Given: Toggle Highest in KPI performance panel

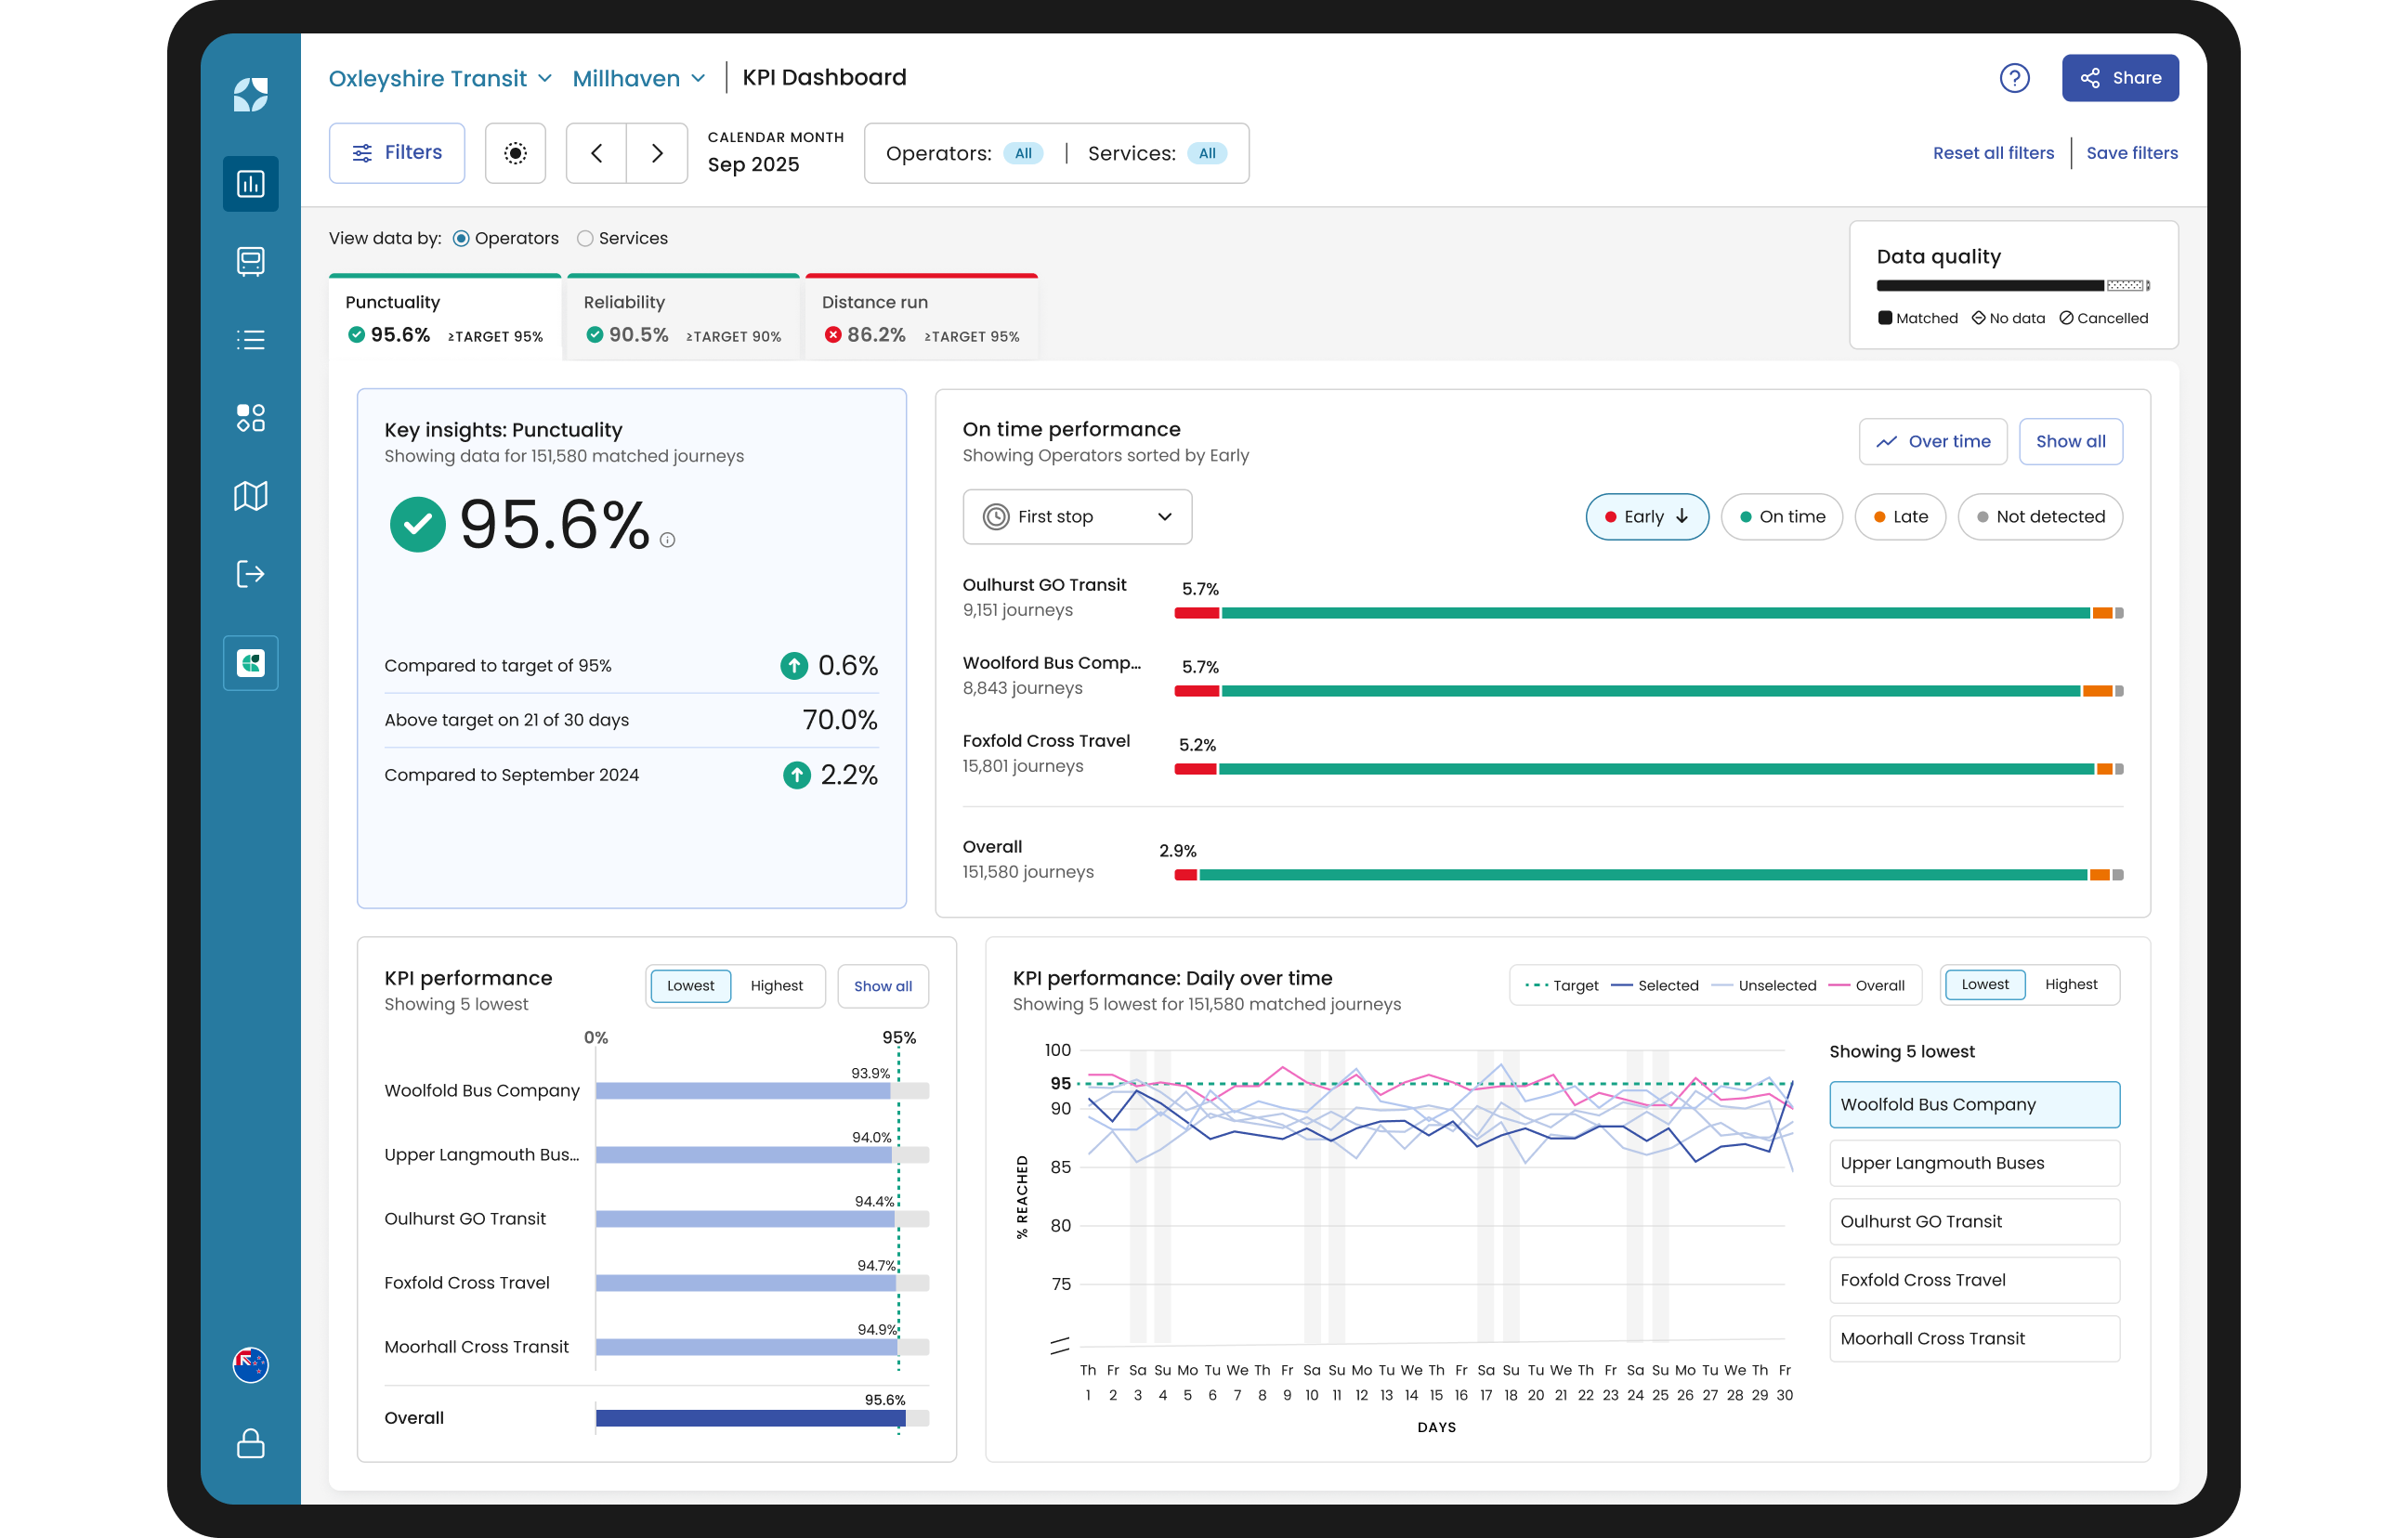Looking at the screenshot, I should click(776, 986).
